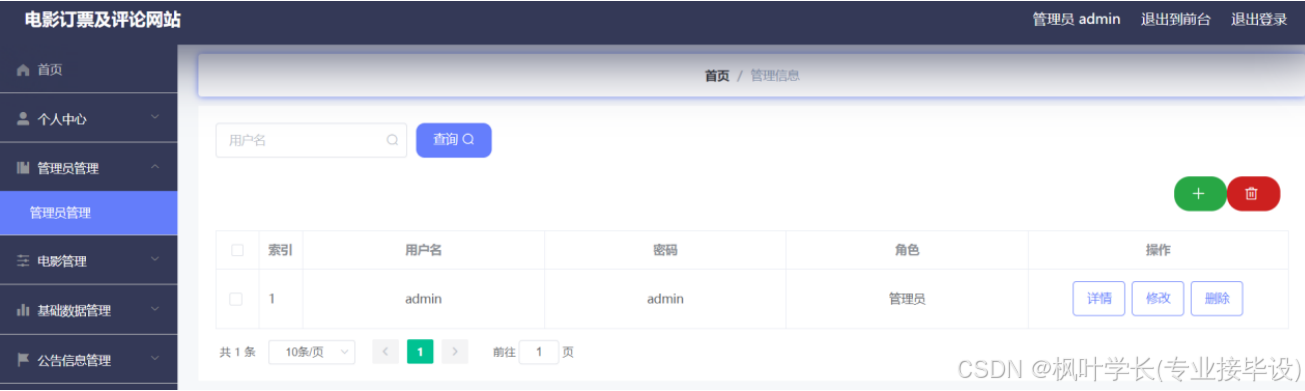Viewport: 1305px width, 391px height.
Task: Click the 电影订票及评论网站 site title
Action: 103,20
